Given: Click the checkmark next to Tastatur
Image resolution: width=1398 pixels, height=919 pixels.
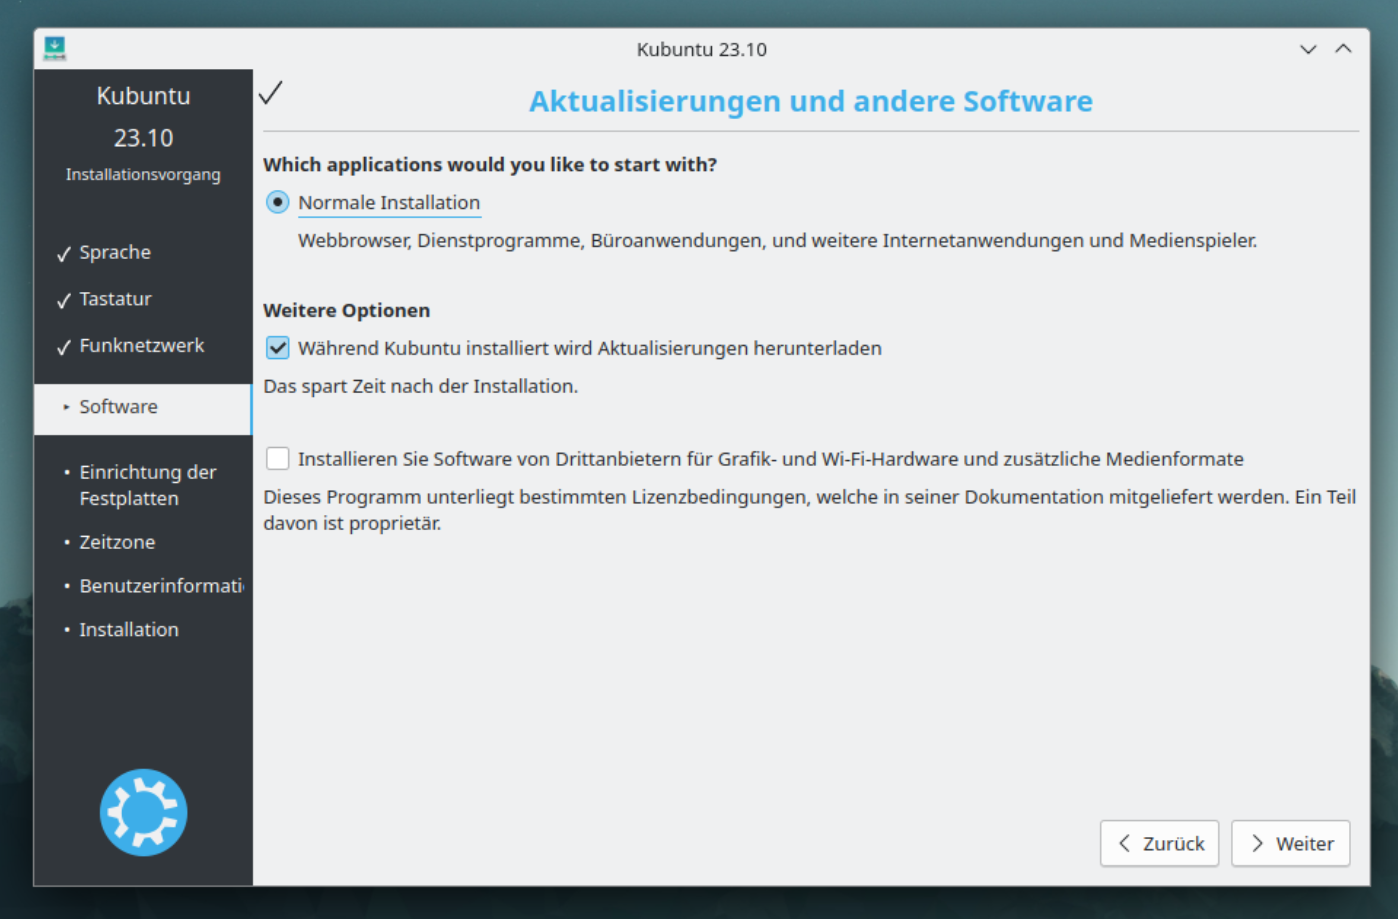Looking at the screenshot, I should coord(64,300).
